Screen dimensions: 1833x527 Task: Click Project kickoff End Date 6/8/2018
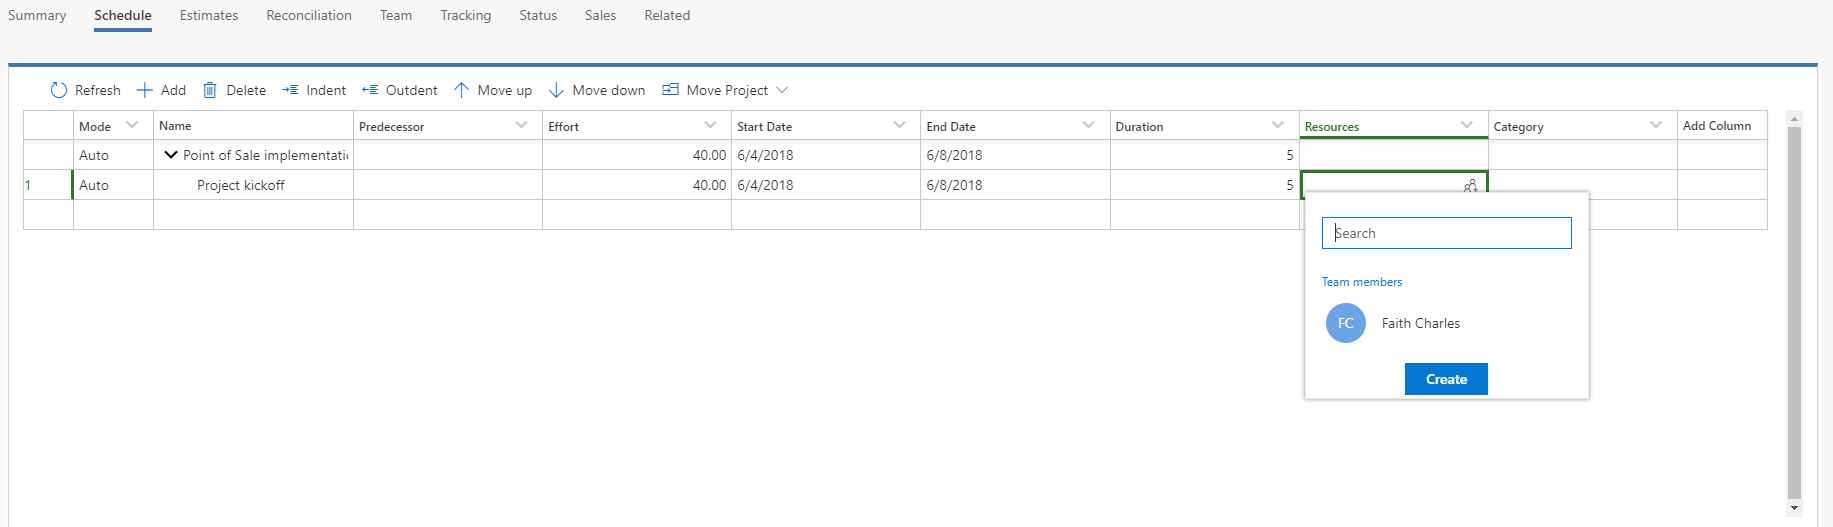(x=954, y=185)
